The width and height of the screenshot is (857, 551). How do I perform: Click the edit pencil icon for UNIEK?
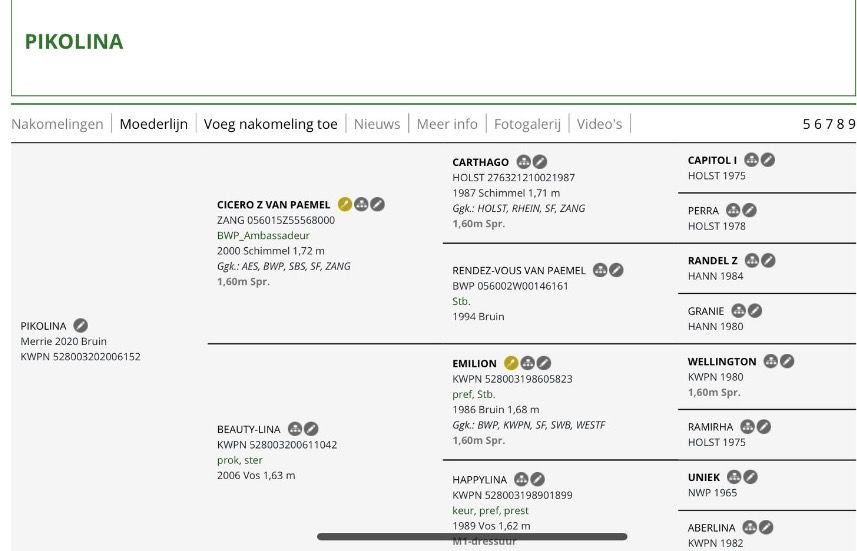point(751,477)
